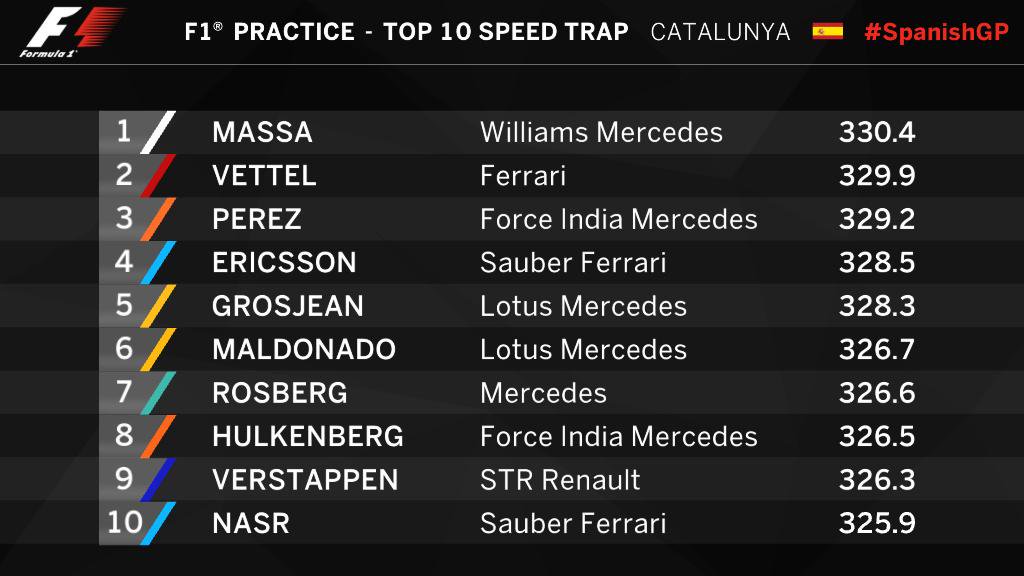This screenshot has width=1024, height=576.
Task: Click the Spanish flag icon
Action: [827, 31]
